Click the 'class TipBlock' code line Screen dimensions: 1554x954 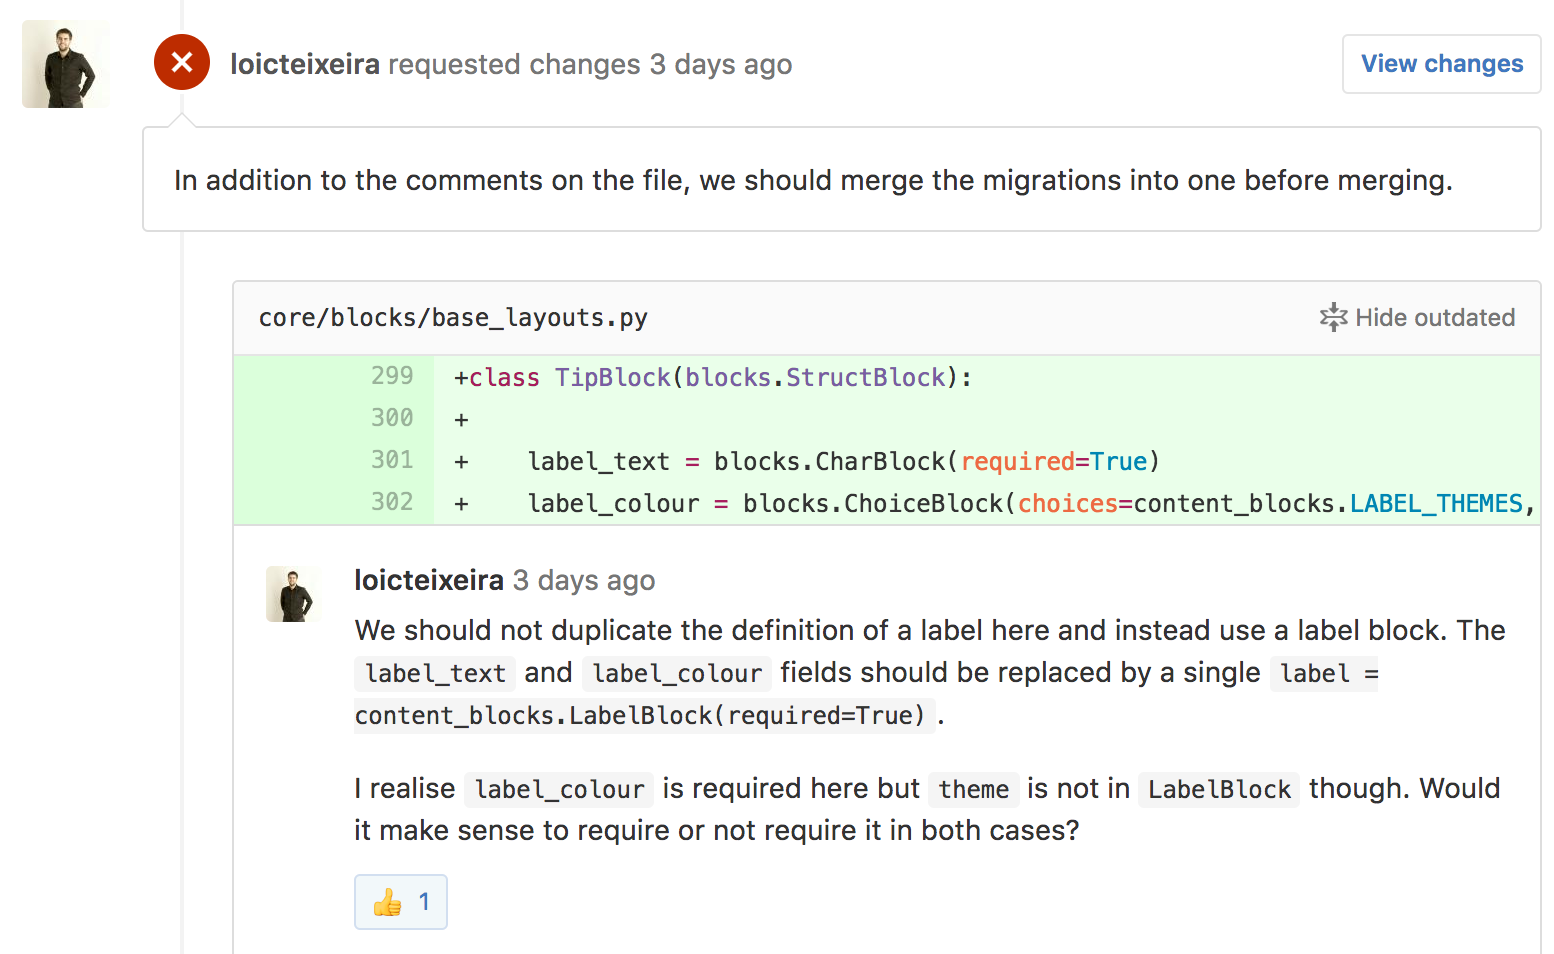point(713,377)
